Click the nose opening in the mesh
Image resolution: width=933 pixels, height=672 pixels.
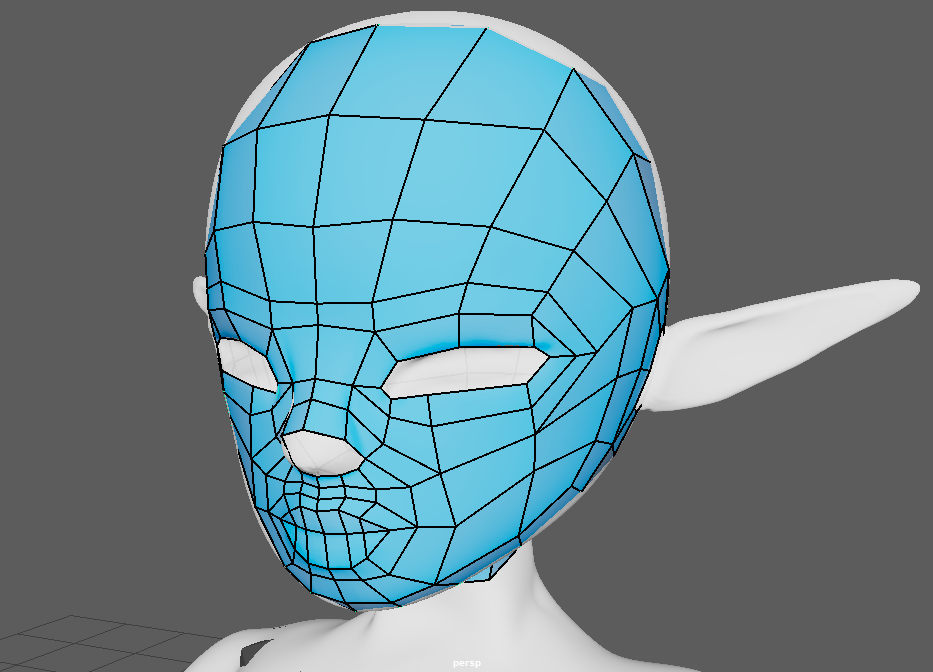[323, 454]
